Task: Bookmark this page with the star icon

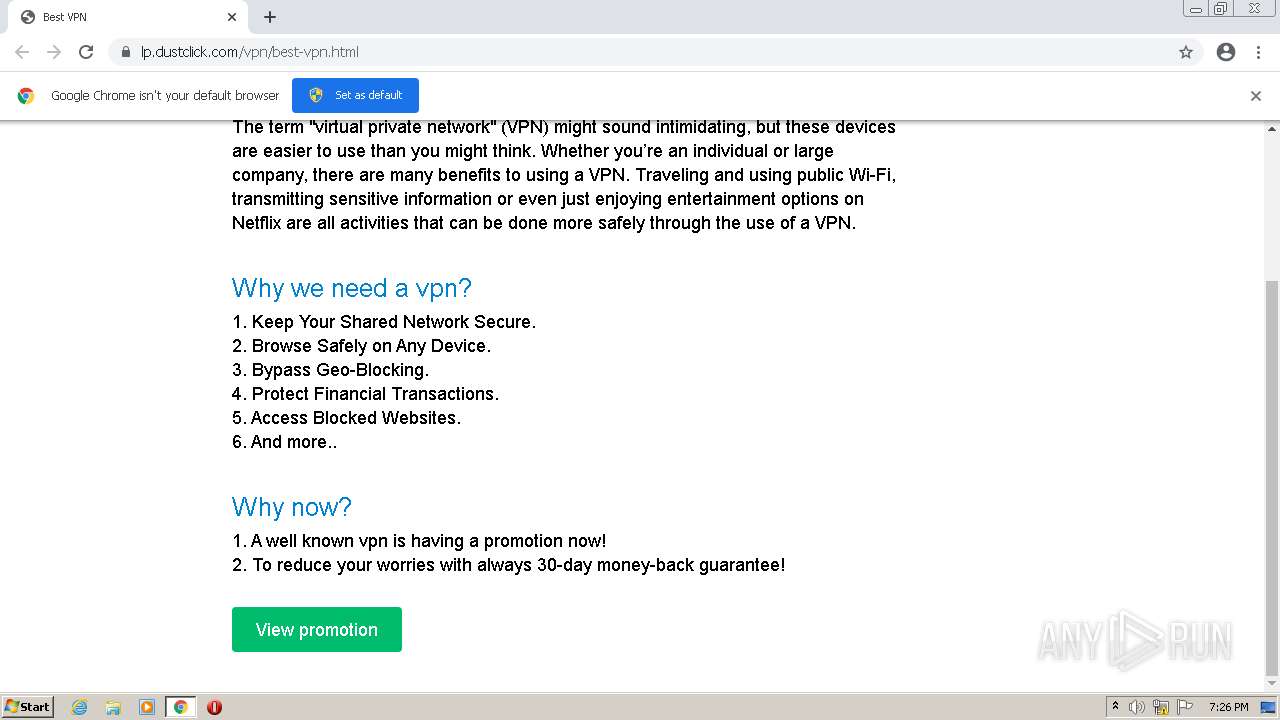Action: 1186,52
